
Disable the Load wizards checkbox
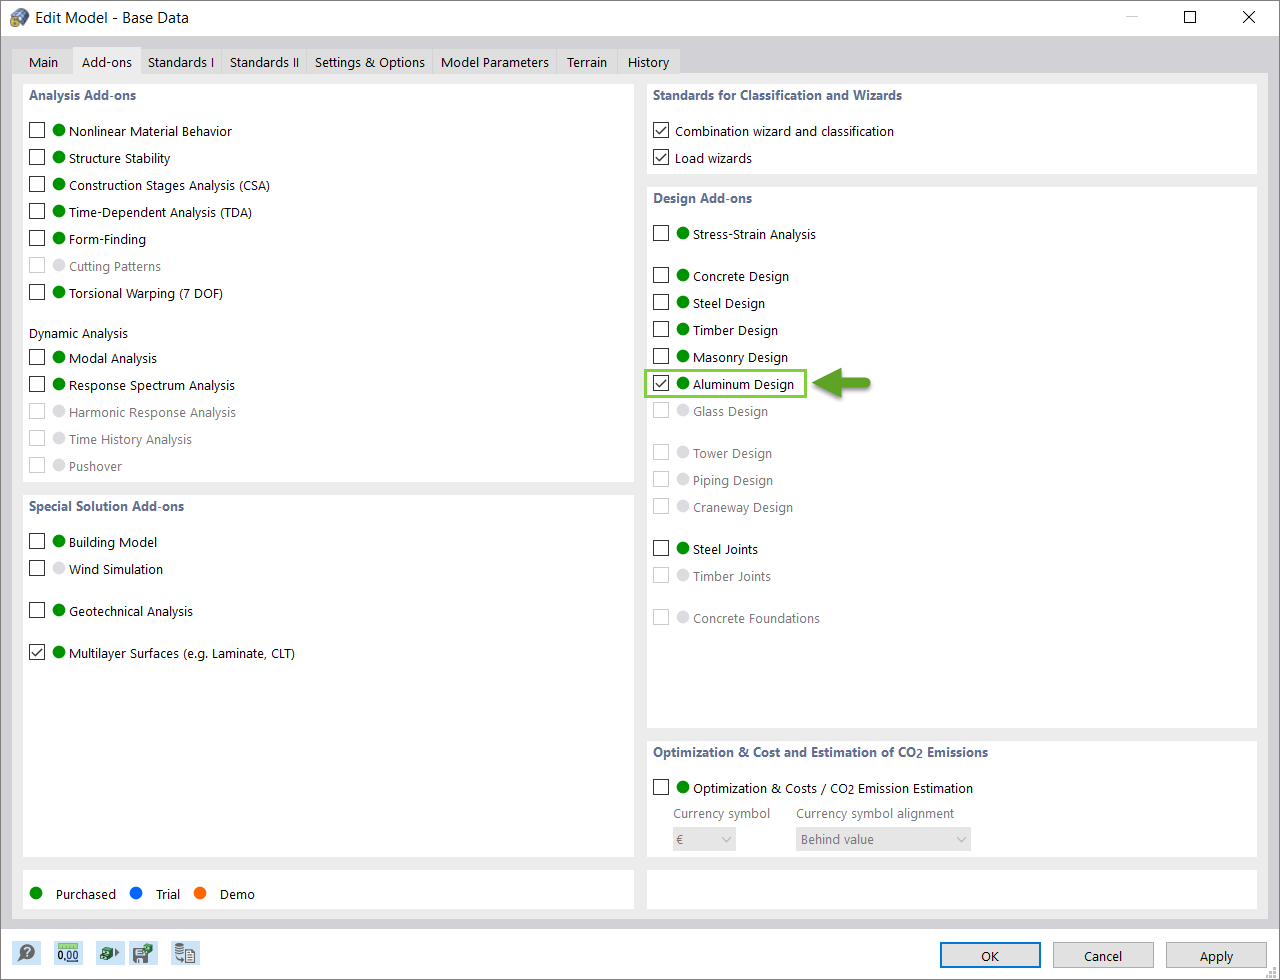click(x=661, y=157)
